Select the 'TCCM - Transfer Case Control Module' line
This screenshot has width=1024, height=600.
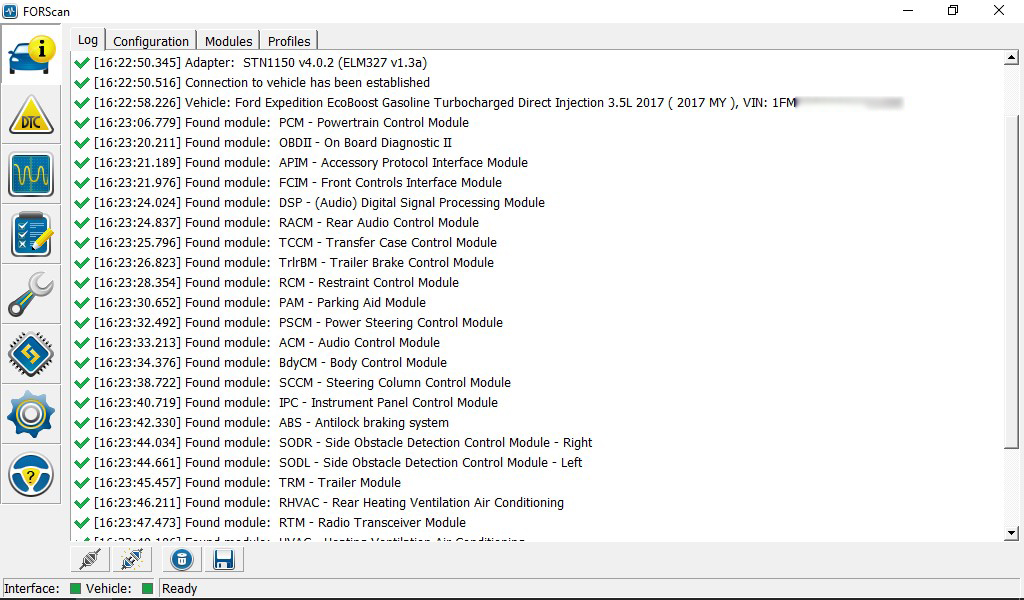(x=285, y=243)
